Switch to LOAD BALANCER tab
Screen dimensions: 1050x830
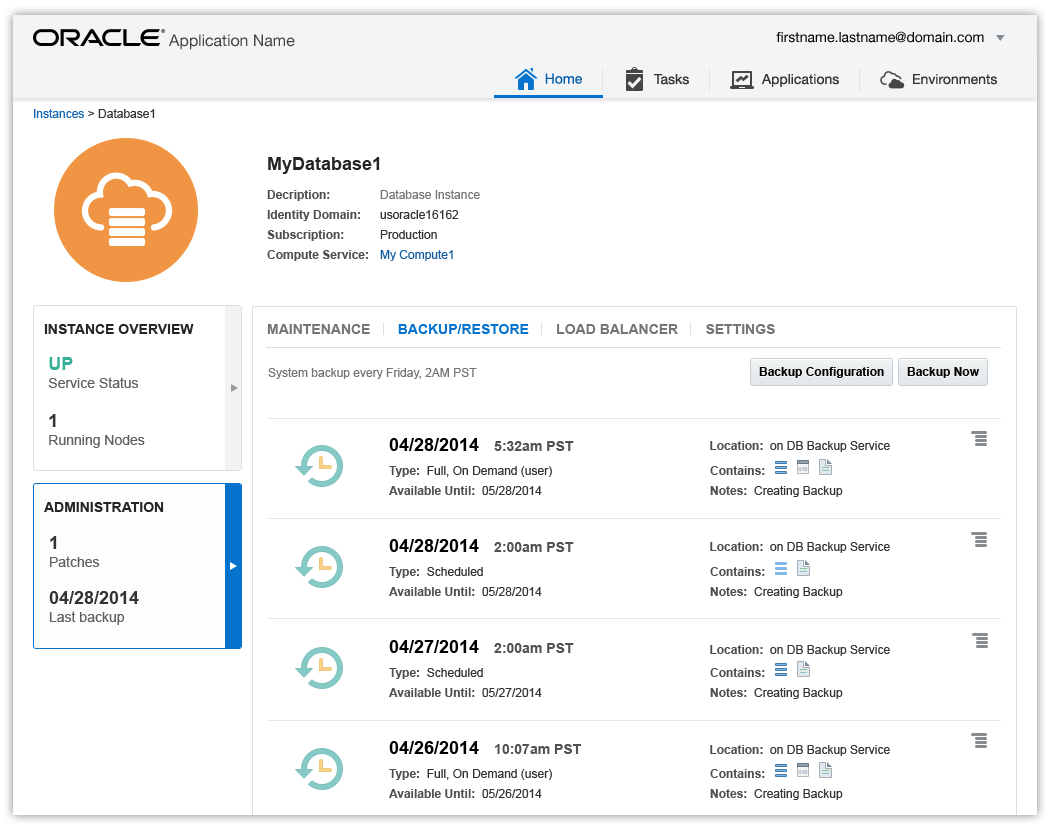[617, 330]
